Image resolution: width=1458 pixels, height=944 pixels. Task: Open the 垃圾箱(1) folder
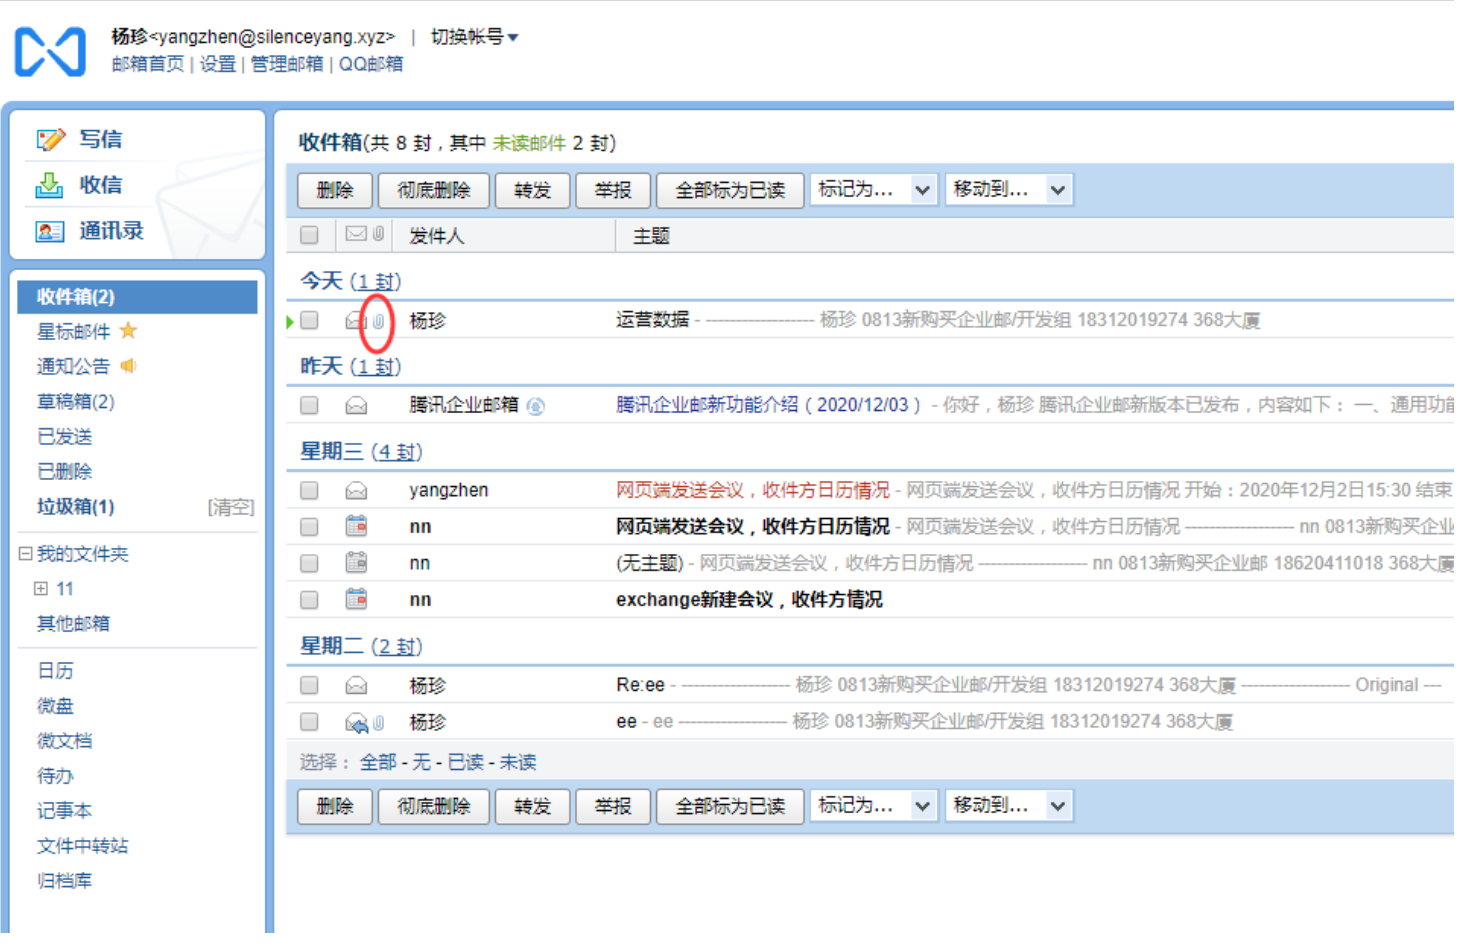pyautogui.click(x=76, y=506)
